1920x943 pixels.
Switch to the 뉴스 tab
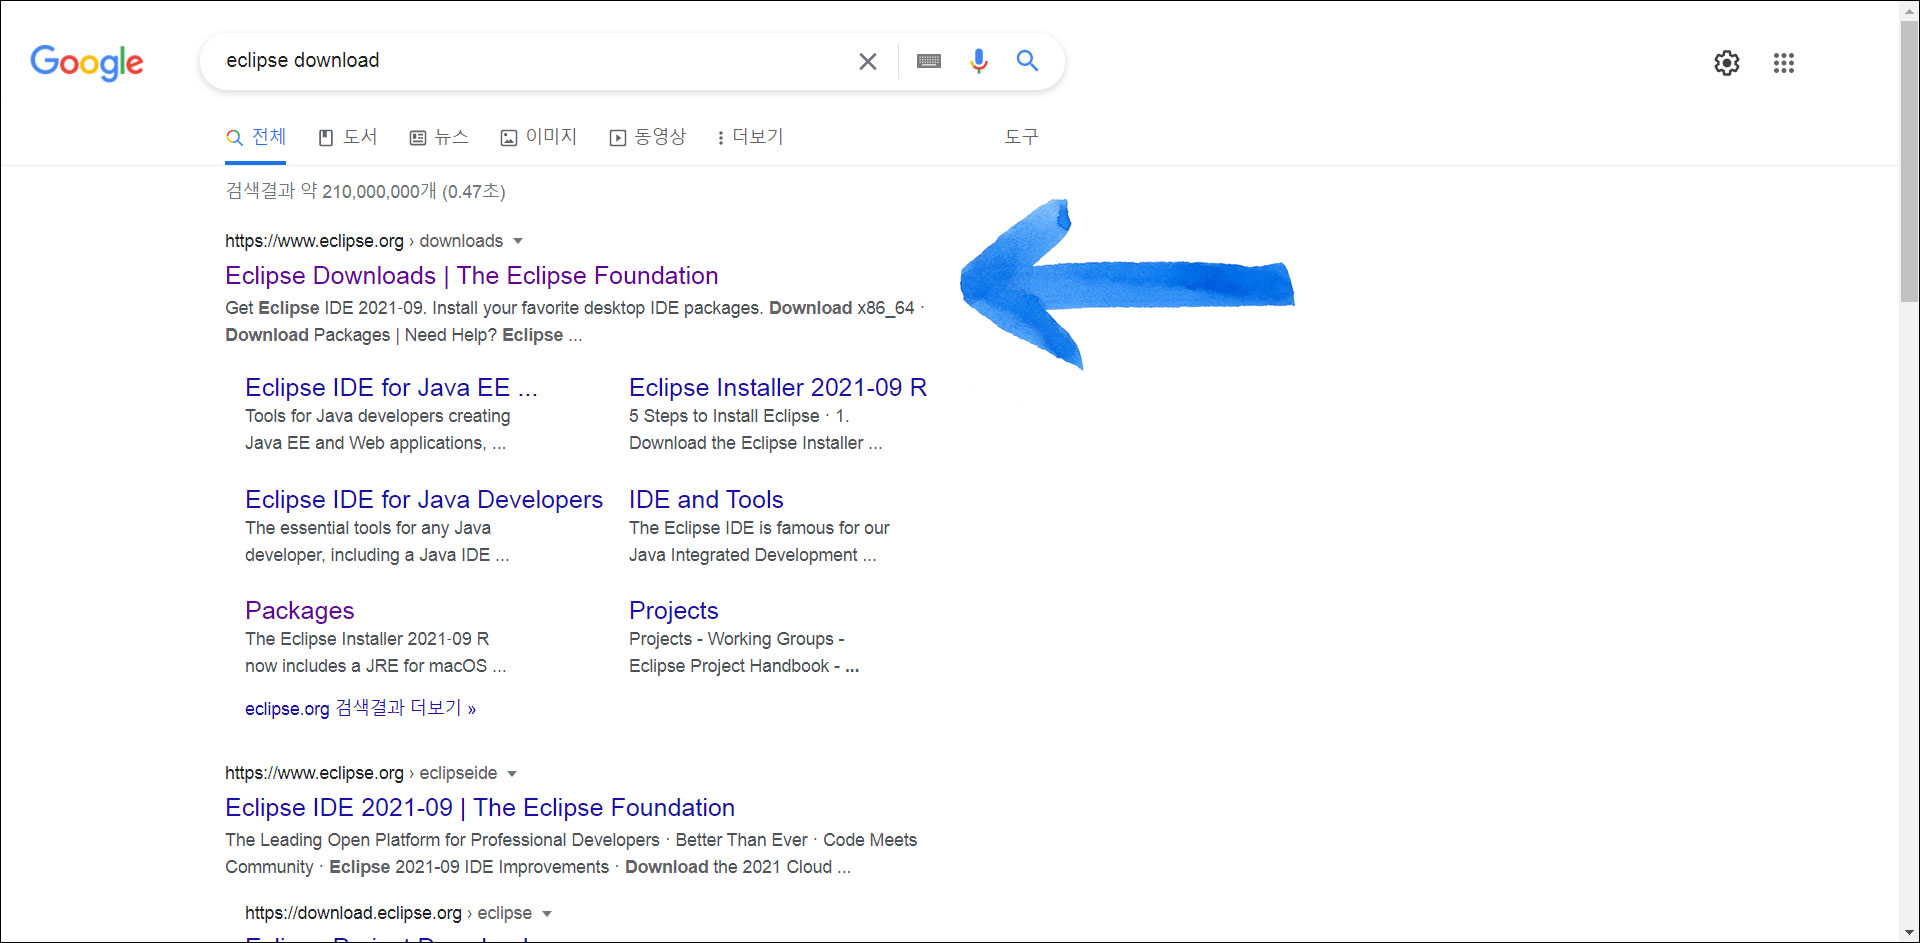pyautogui.click(x=439, y=137)
